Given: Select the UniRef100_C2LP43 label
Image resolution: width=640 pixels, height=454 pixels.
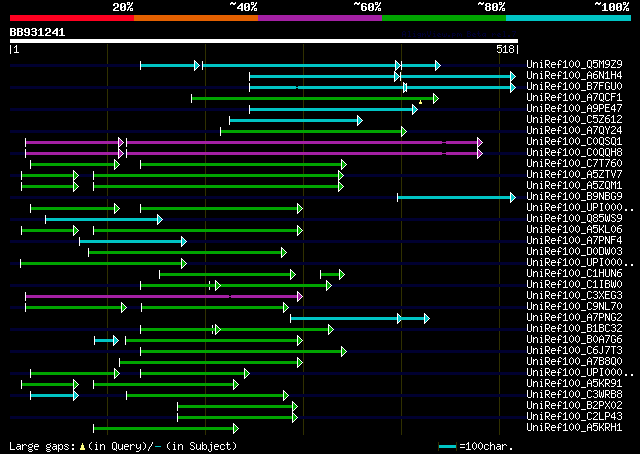Looking at the screenshot, I should 574,417.
